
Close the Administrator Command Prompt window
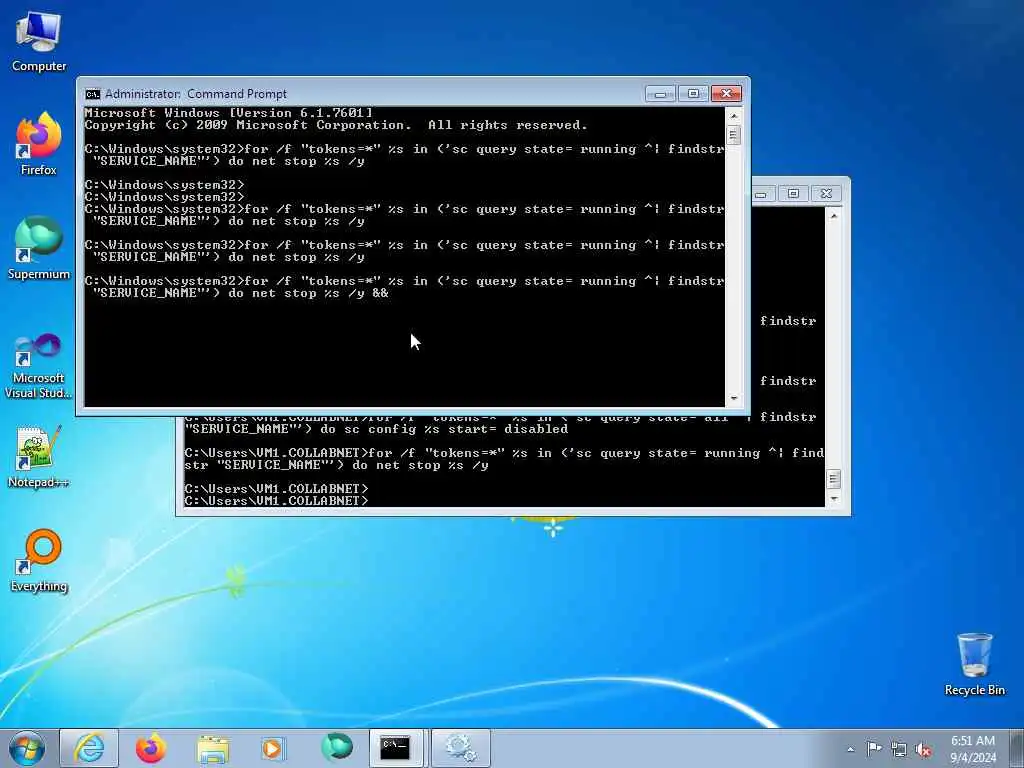726,94
